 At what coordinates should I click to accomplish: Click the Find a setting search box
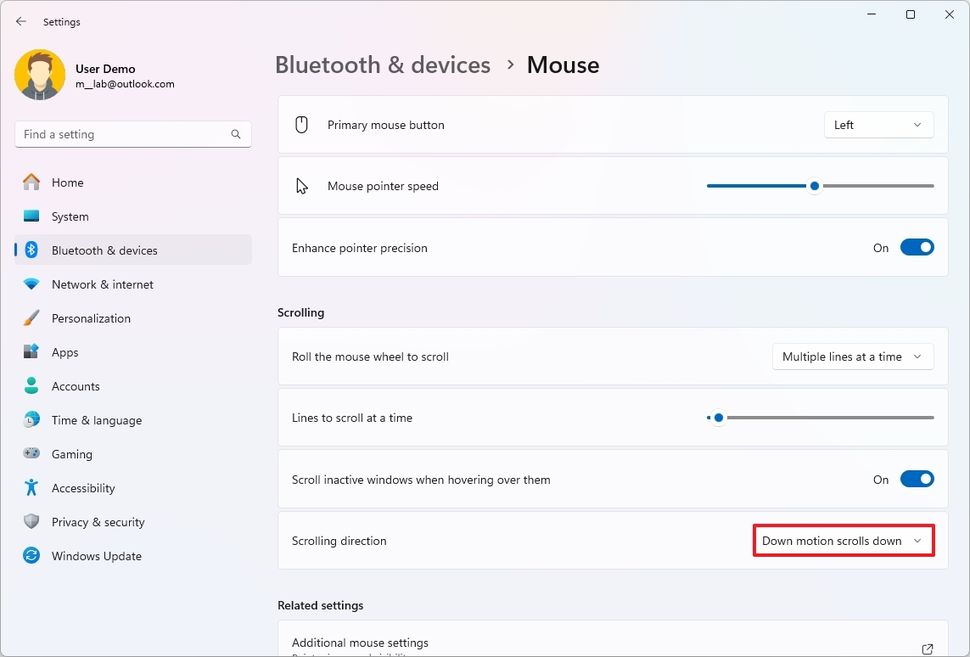(x=132, y=133)
